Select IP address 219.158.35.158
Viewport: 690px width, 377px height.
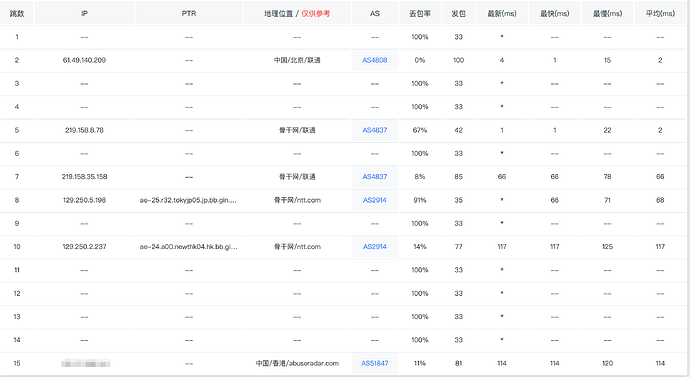tap(84, 177)
